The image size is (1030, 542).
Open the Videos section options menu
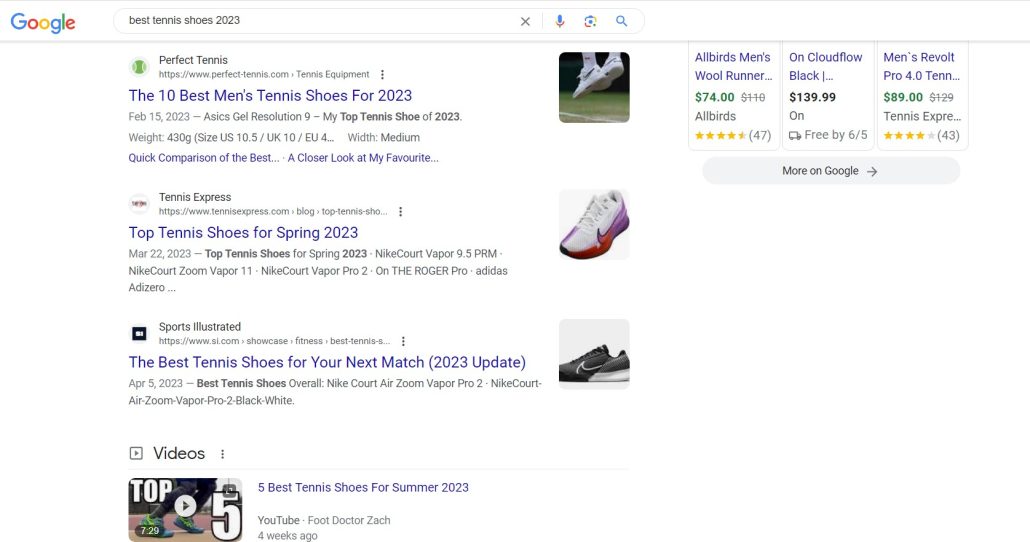click(223, 454)
